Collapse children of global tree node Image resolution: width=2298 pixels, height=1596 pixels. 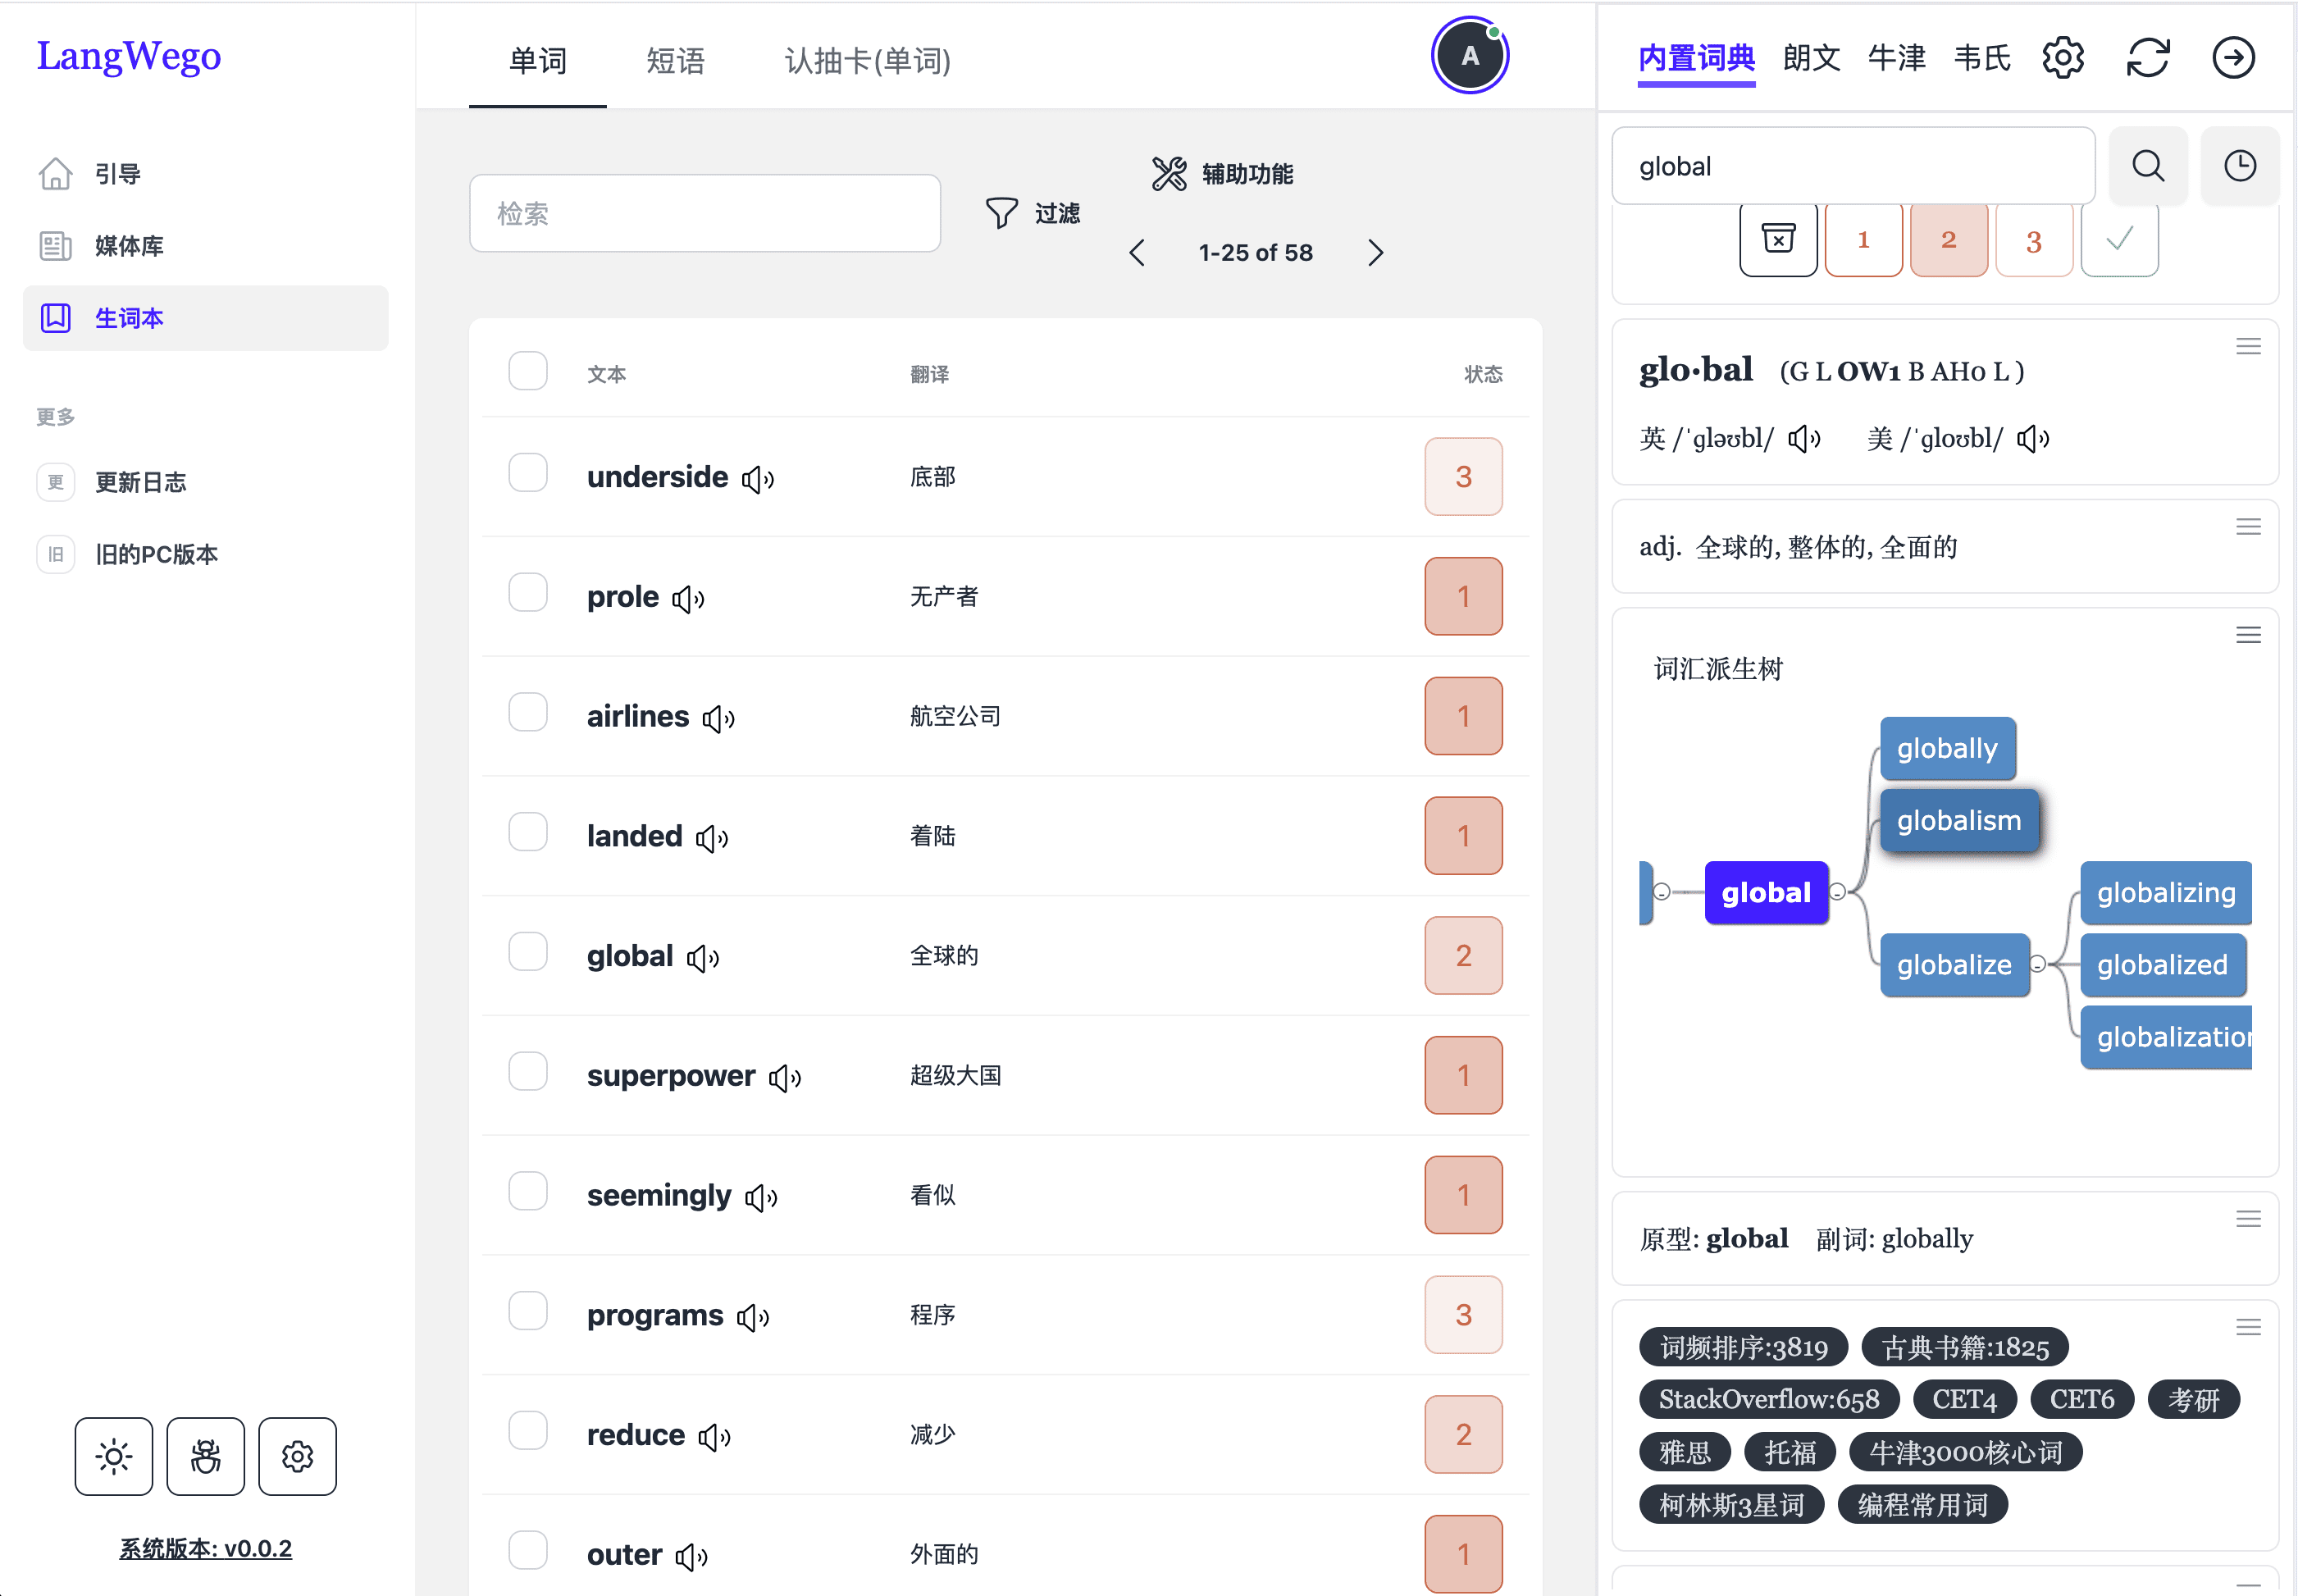click(x=1838, y=892)
